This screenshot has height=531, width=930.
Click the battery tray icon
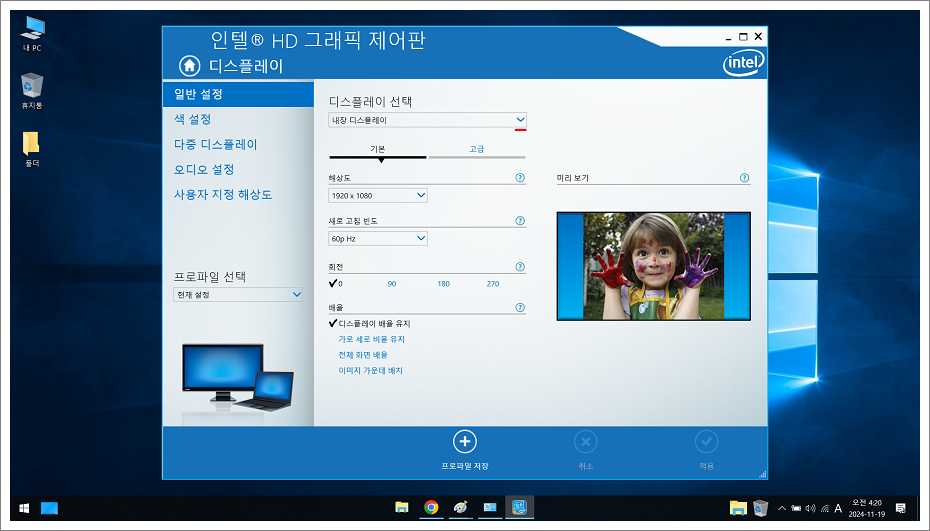(x=796, y=508)
